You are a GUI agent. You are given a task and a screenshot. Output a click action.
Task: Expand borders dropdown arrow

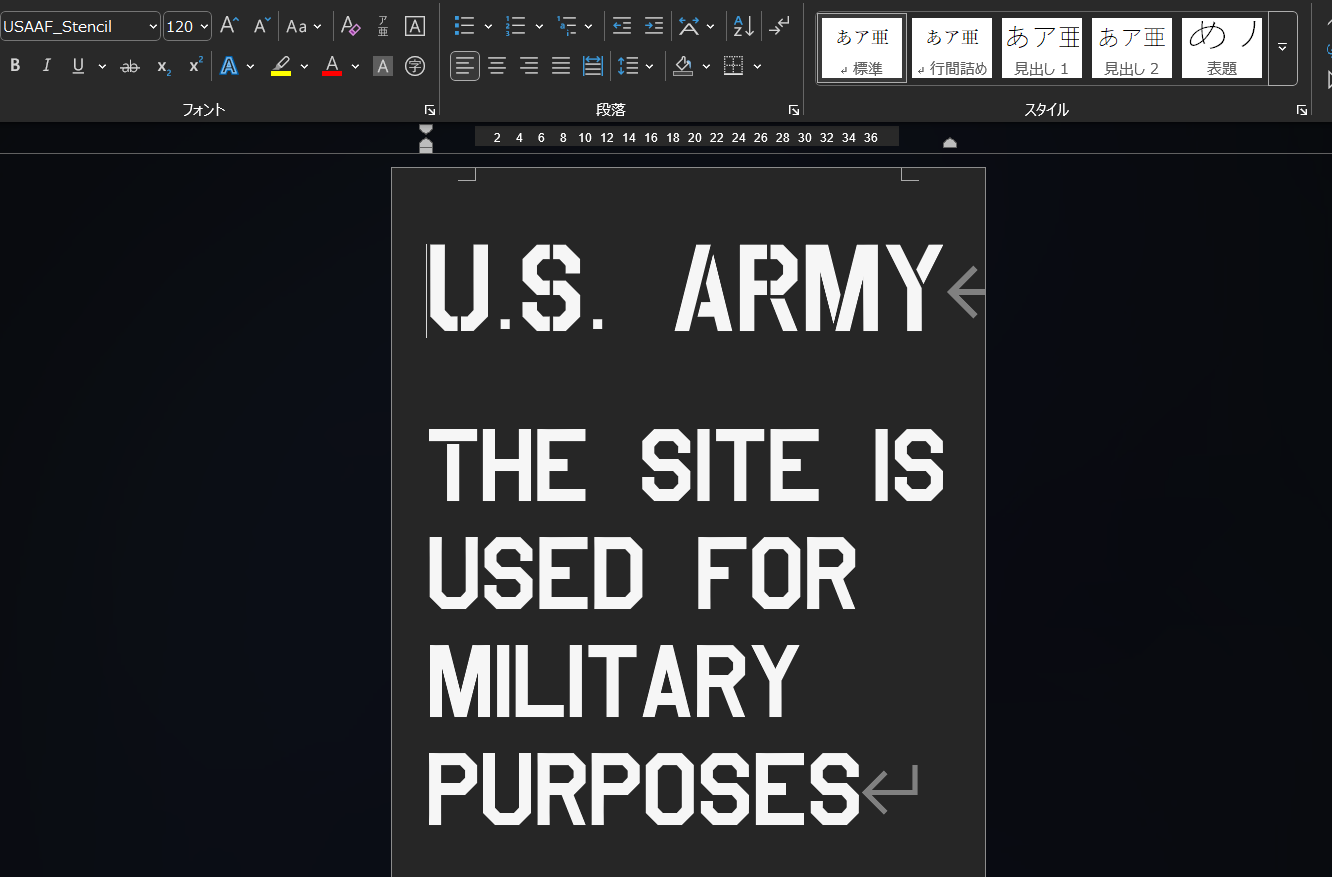pos(757,66)
